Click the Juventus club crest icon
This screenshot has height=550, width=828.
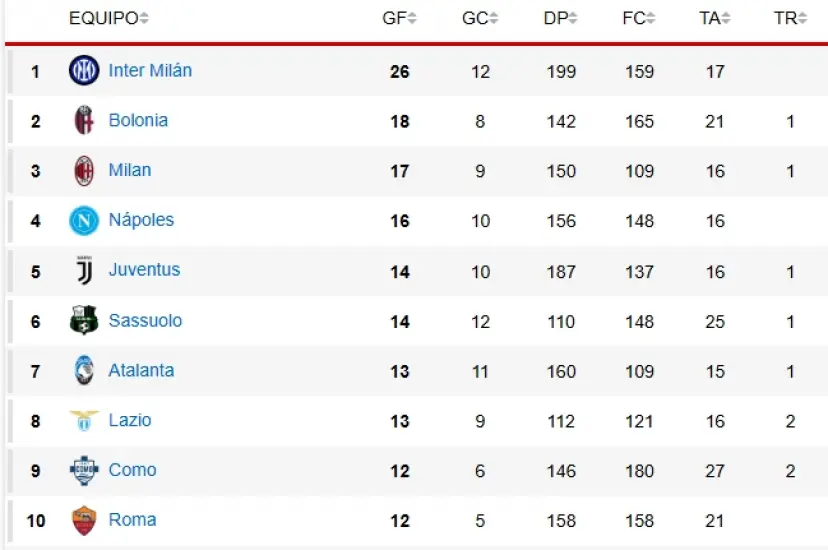coord(84,270)
